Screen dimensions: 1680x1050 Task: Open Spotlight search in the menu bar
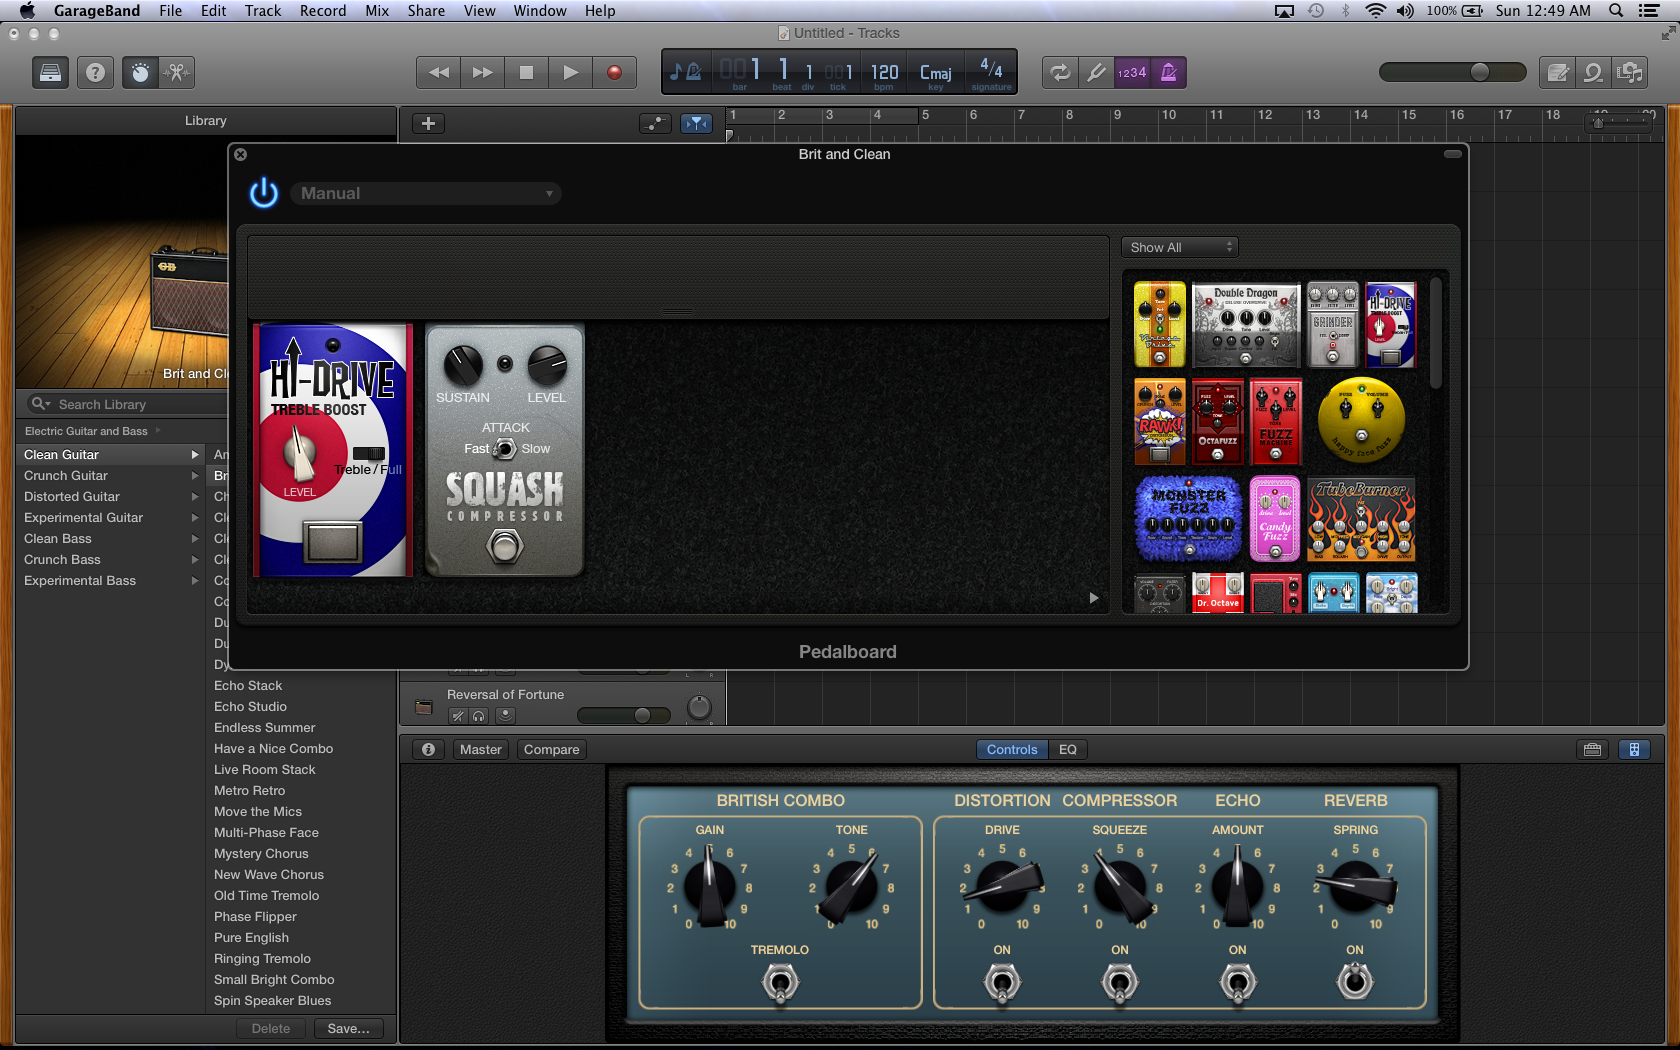(1616, 10)
